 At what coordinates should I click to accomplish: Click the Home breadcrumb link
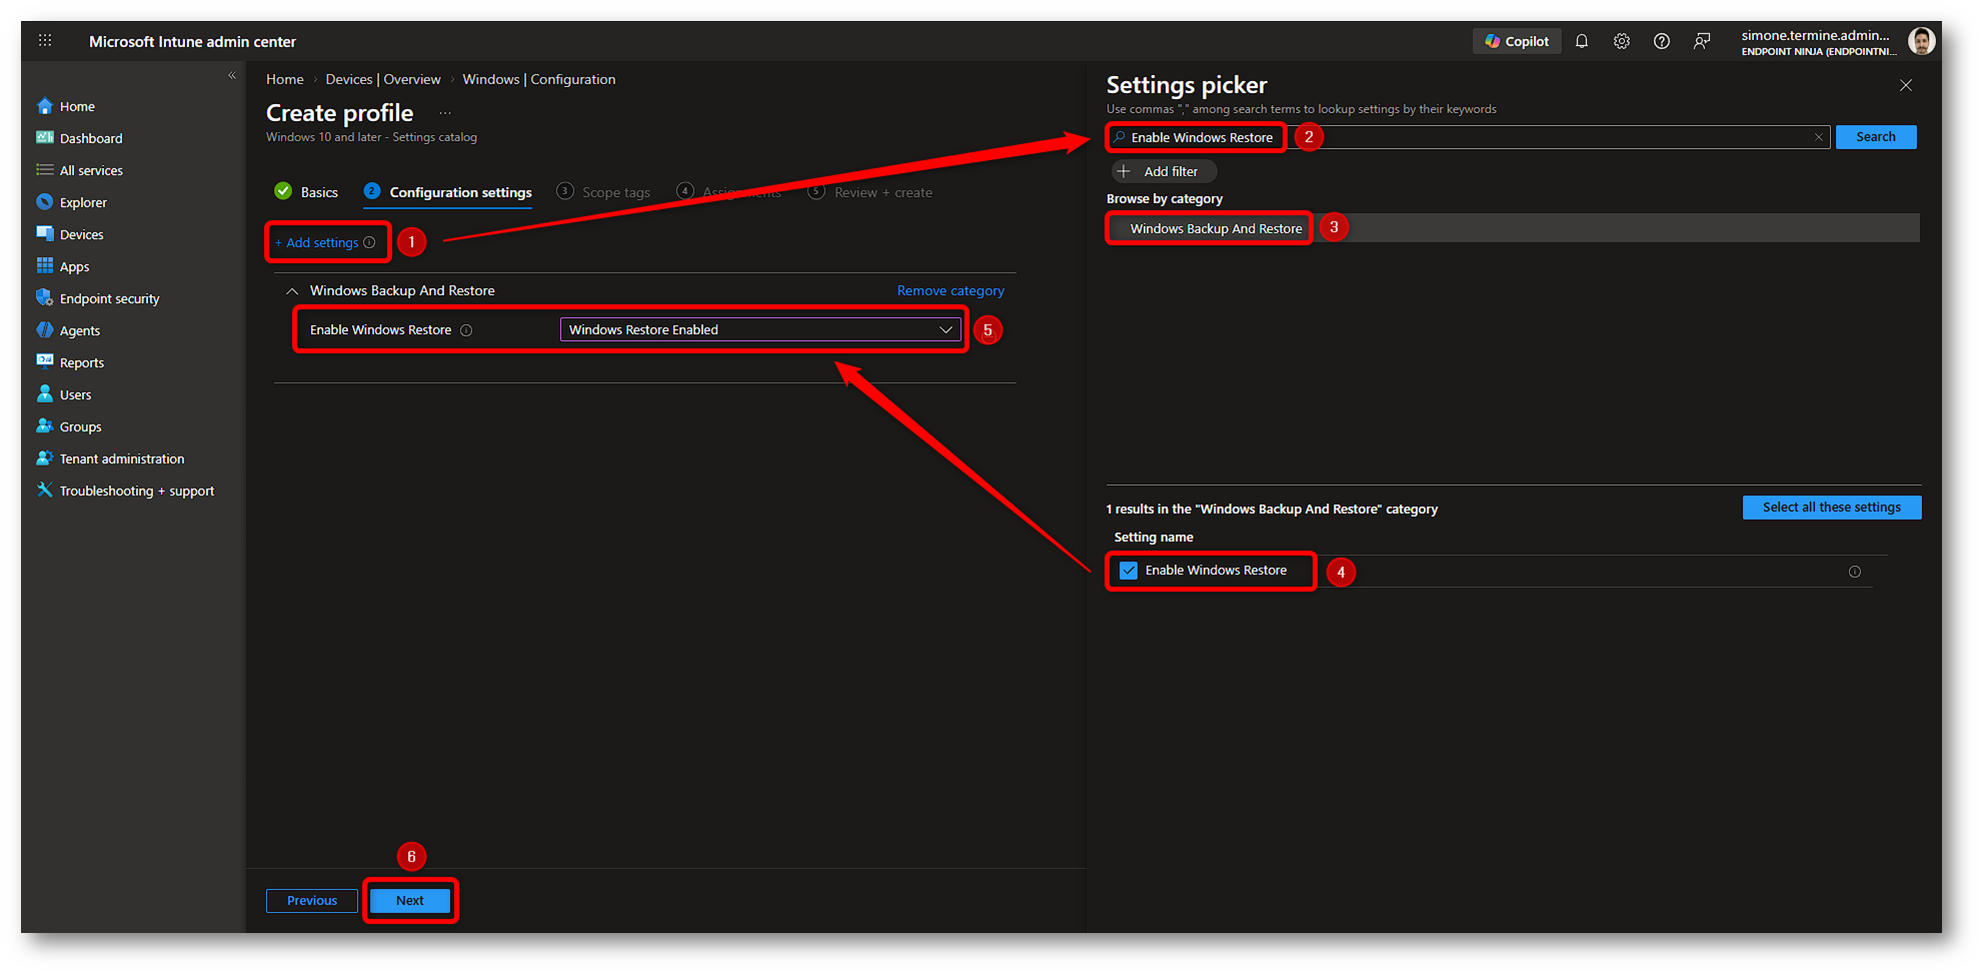pos(285,79)
